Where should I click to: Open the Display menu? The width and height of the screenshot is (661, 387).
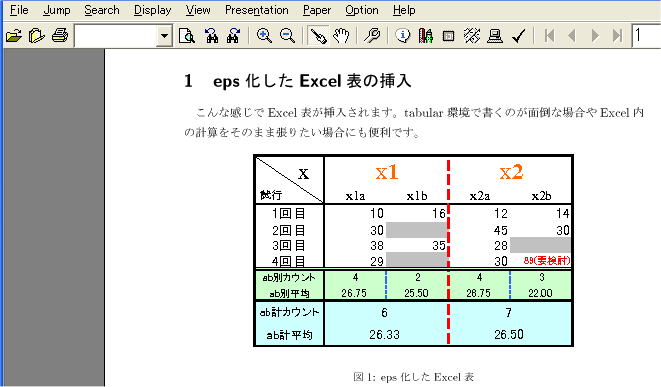point(152,10)
